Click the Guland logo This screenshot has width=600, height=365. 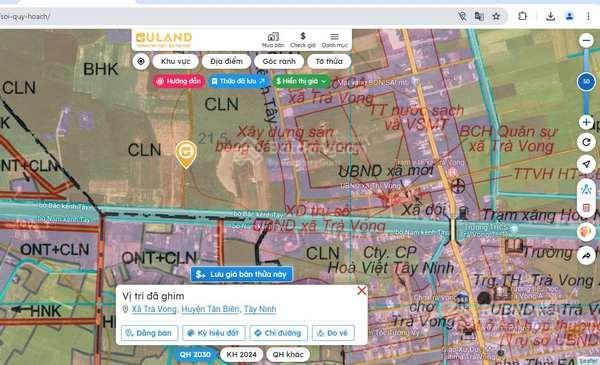point(164,39)
